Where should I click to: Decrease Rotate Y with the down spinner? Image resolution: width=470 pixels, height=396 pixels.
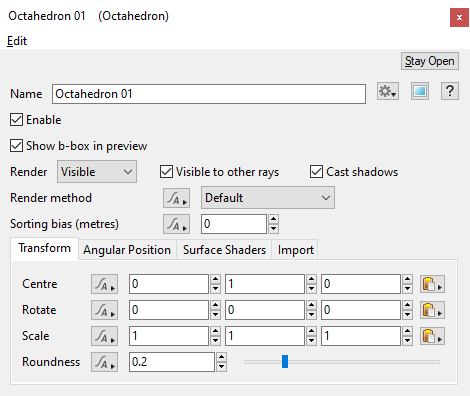(x=311, y=315)
